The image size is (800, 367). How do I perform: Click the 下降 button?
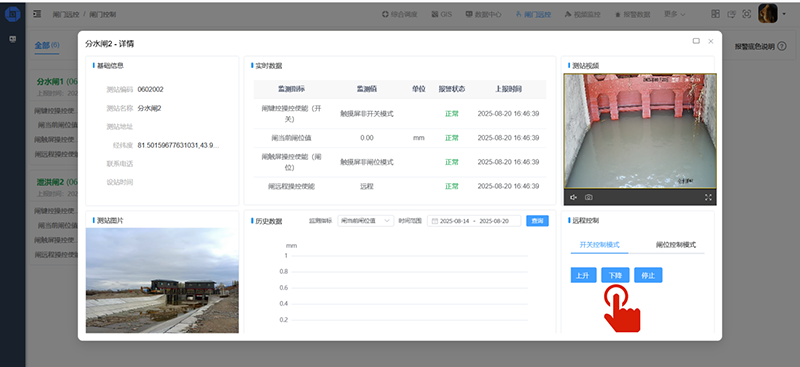tap(615, 275)
